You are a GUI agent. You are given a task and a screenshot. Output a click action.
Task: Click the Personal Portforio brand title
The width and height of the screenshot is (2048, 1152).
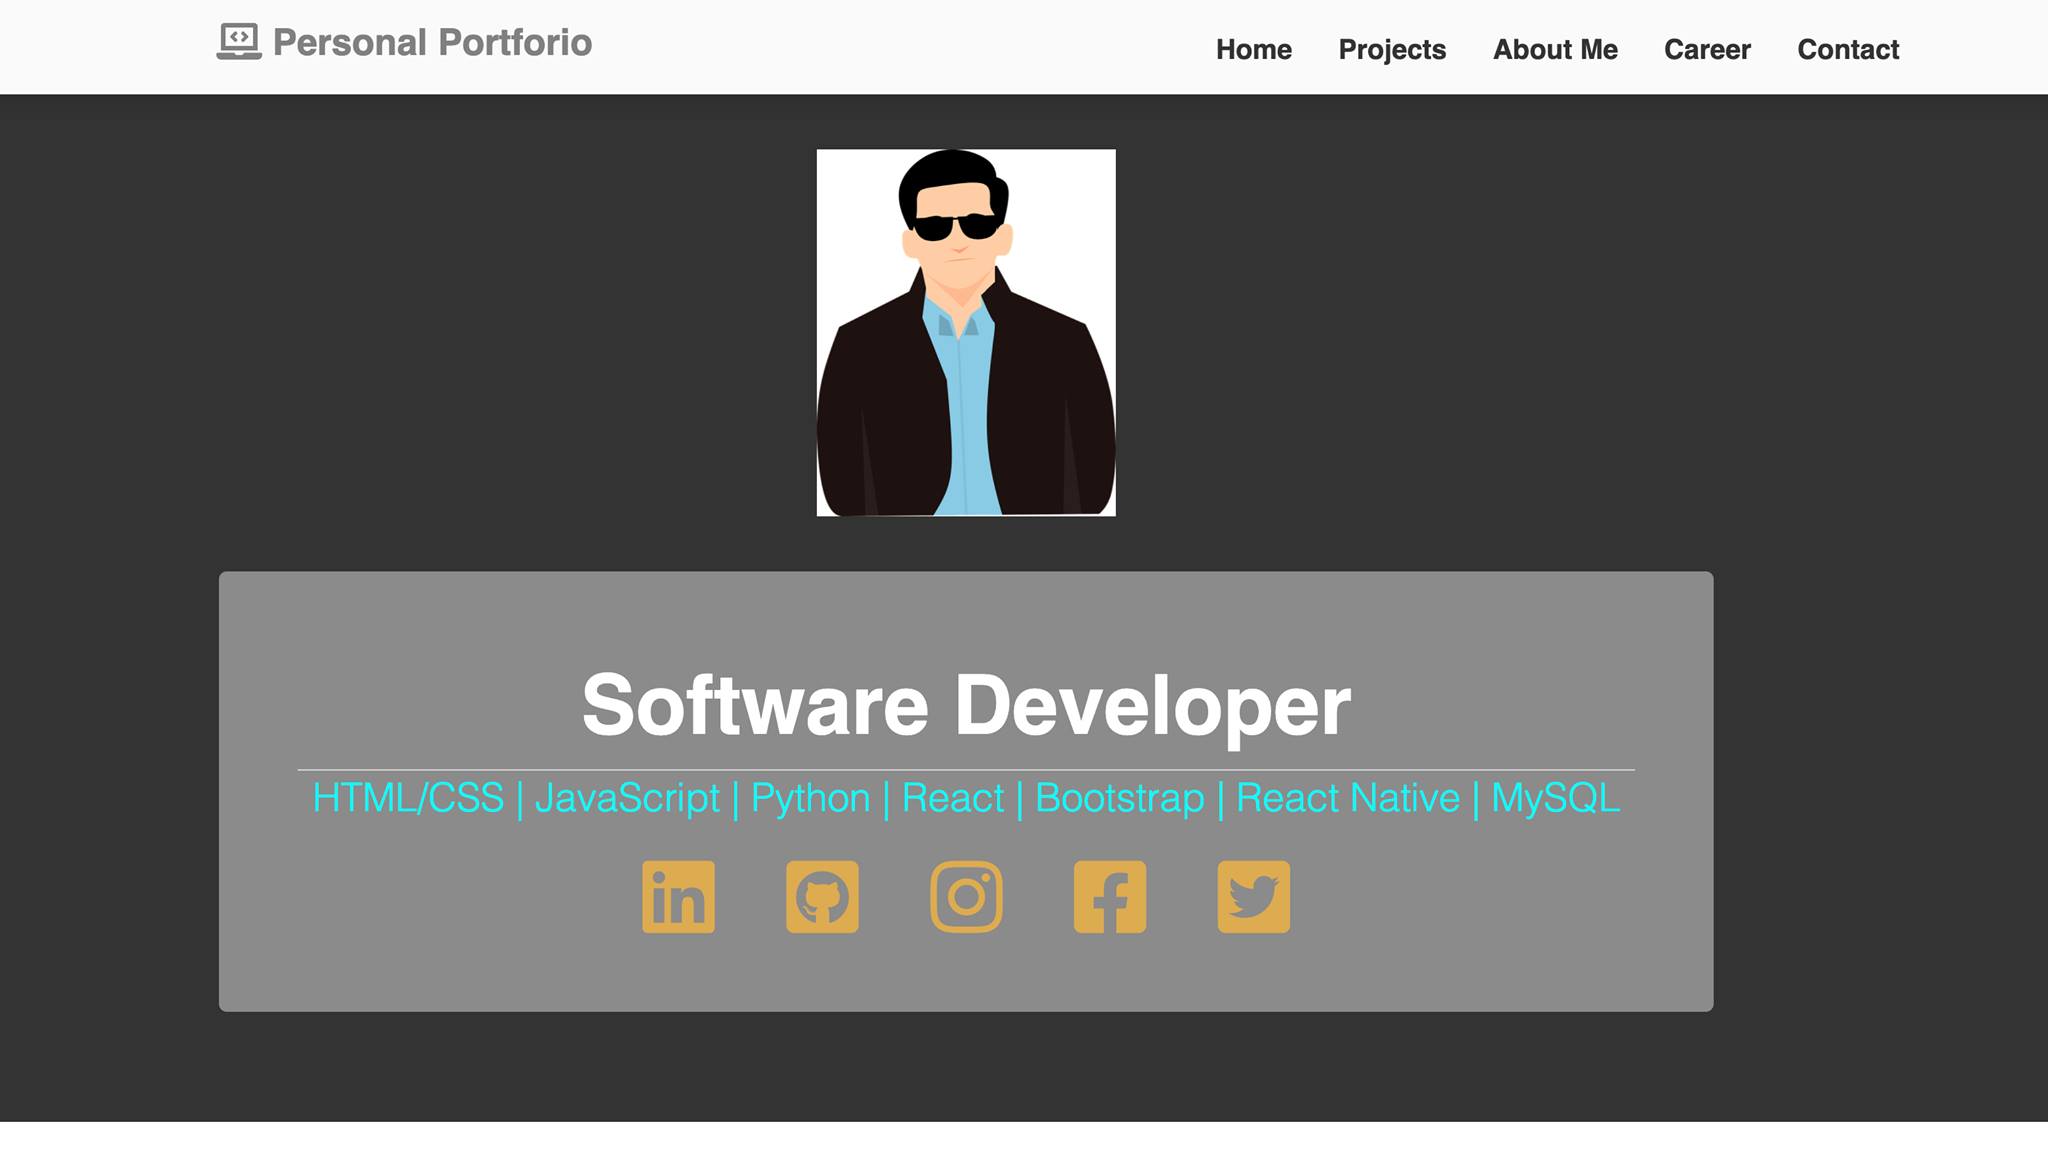(433, 42)
